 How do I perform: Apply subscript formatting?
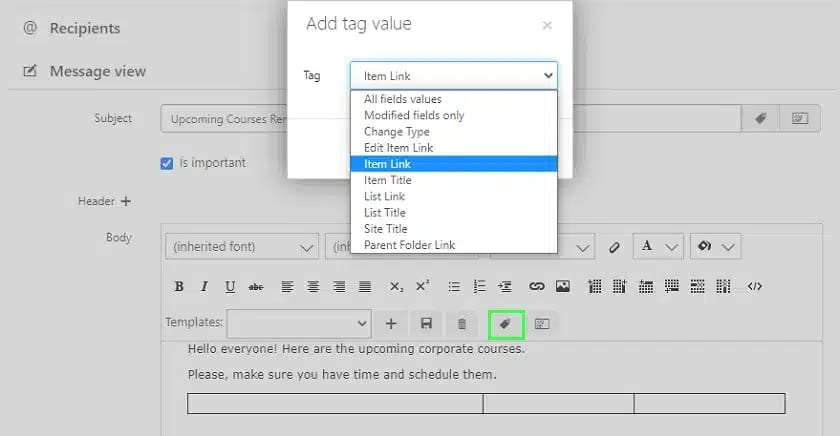(x=396, y=287)
